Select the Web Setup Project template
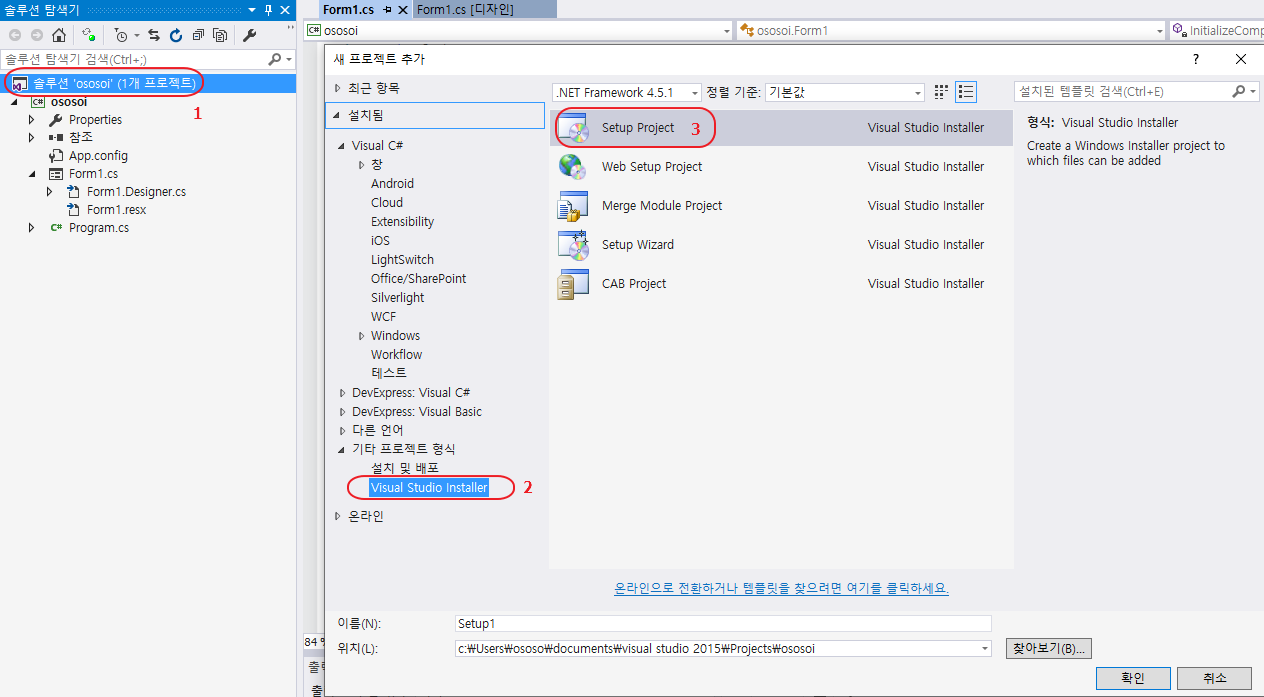 [x=781, y=167]
